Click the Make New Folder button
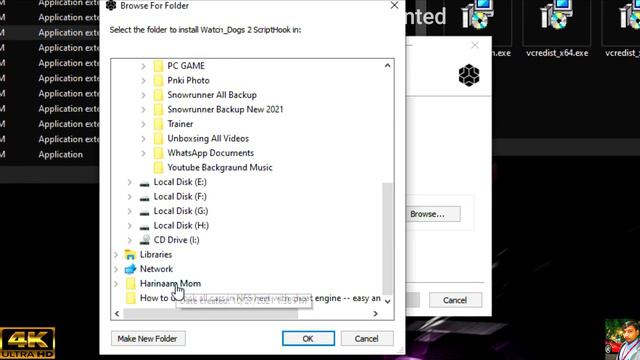The image size is (640, 360). point(148,338)
